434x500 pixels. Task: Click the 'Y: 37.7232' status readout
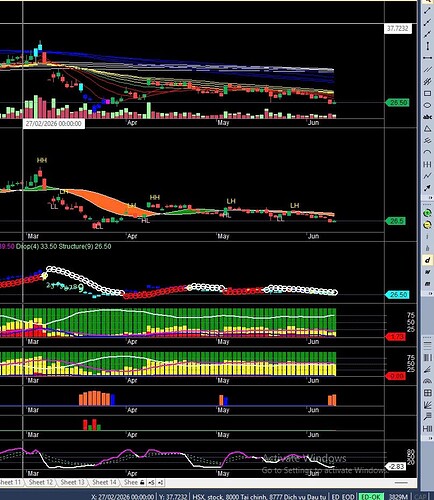tap(173, 497)
